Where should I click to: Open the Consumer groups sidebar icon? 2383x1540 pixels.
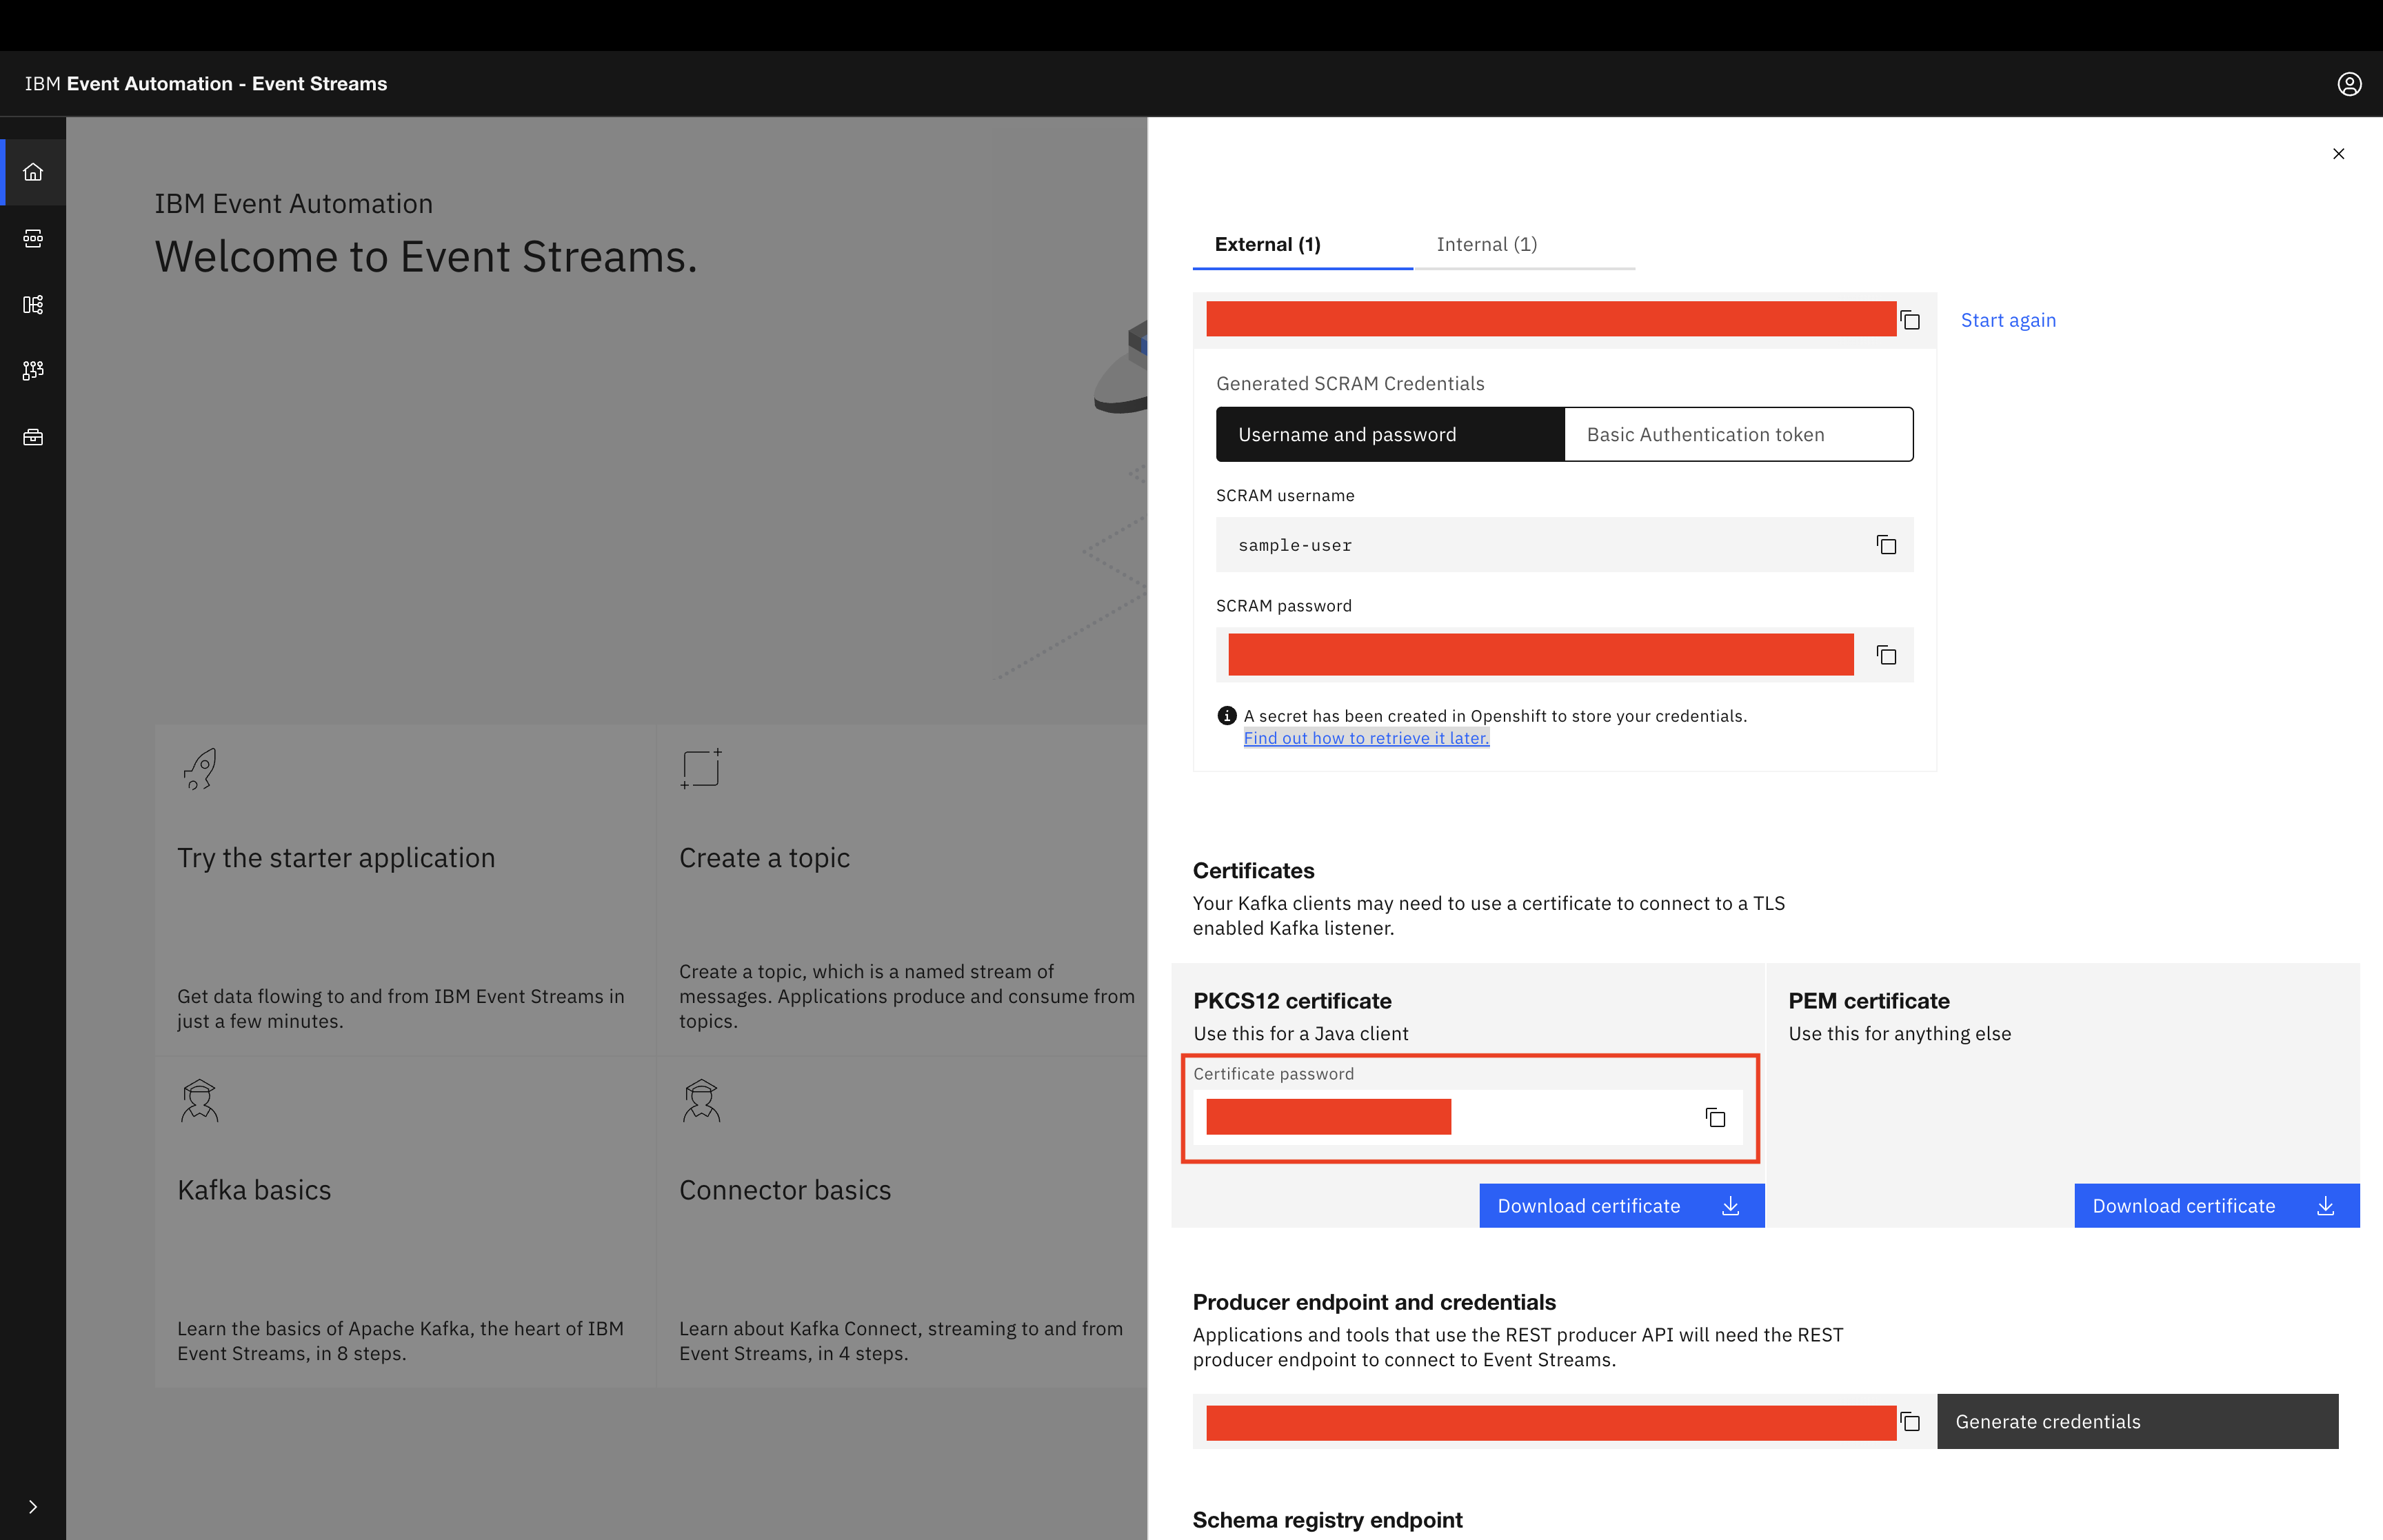click(33, 370)
